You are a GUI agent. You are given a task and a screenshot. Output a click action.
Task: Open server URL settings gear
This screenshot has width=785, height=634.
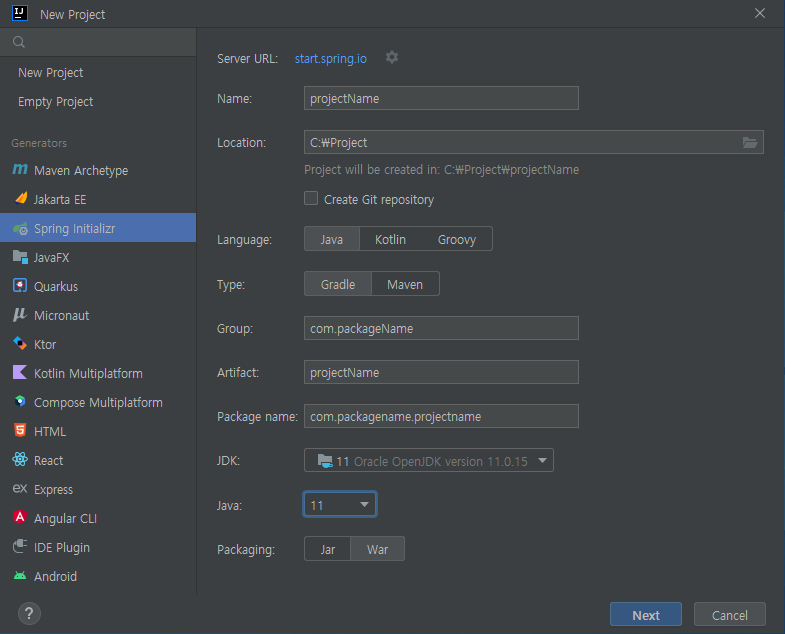tap(392, 58)
